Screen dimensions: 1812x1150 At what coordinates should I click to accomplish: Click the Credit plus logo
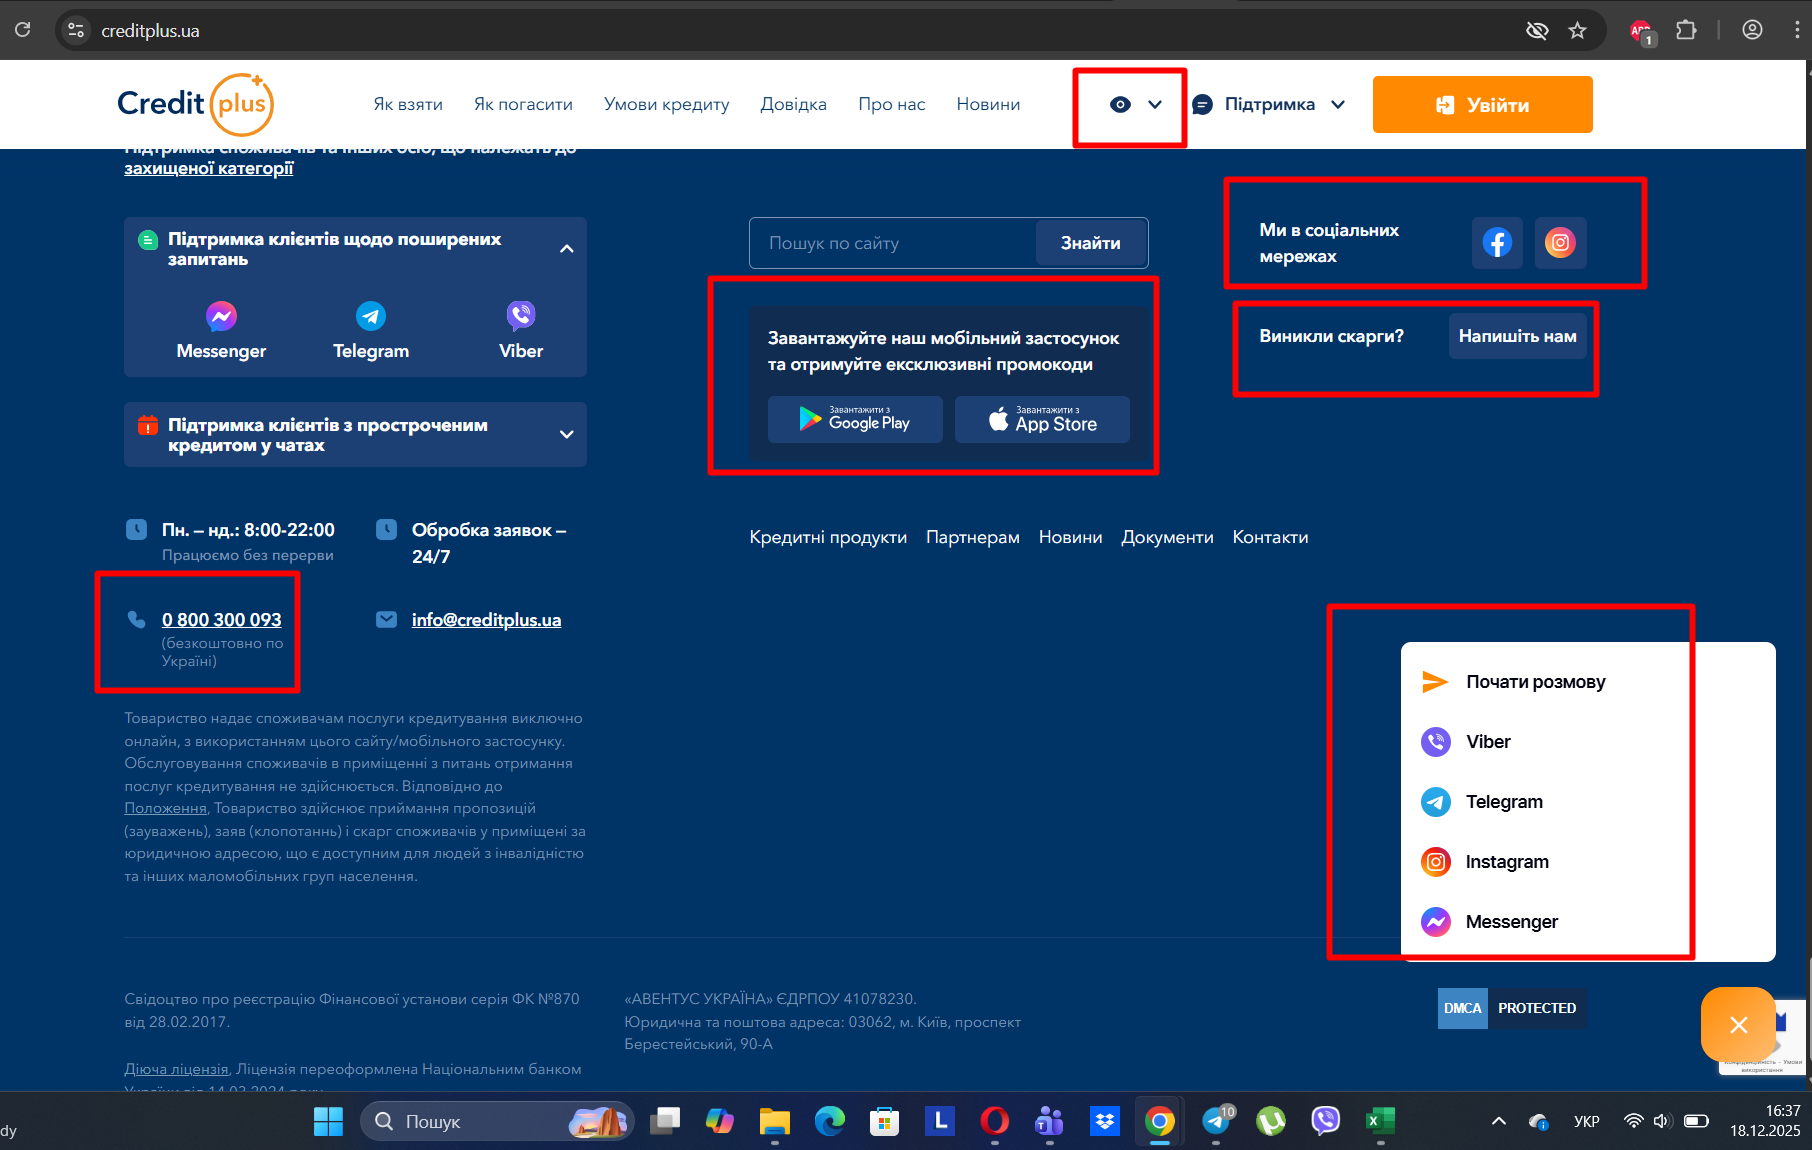[196, 104]
